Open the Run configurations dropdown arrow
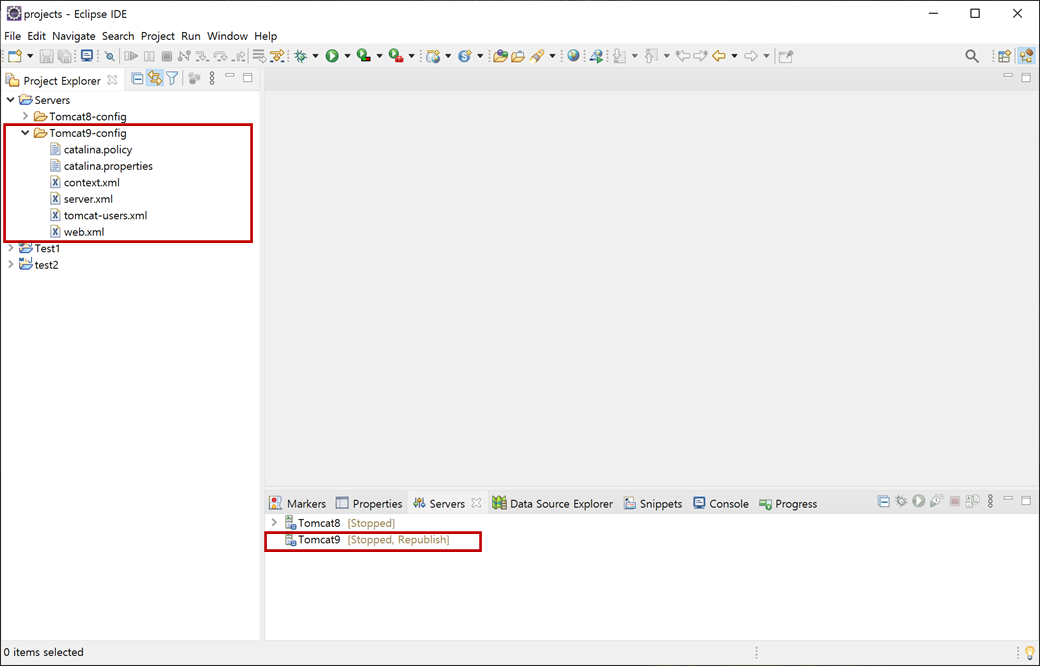The height and width of the screenshot is (666, 1040). [x=347, y=56]
